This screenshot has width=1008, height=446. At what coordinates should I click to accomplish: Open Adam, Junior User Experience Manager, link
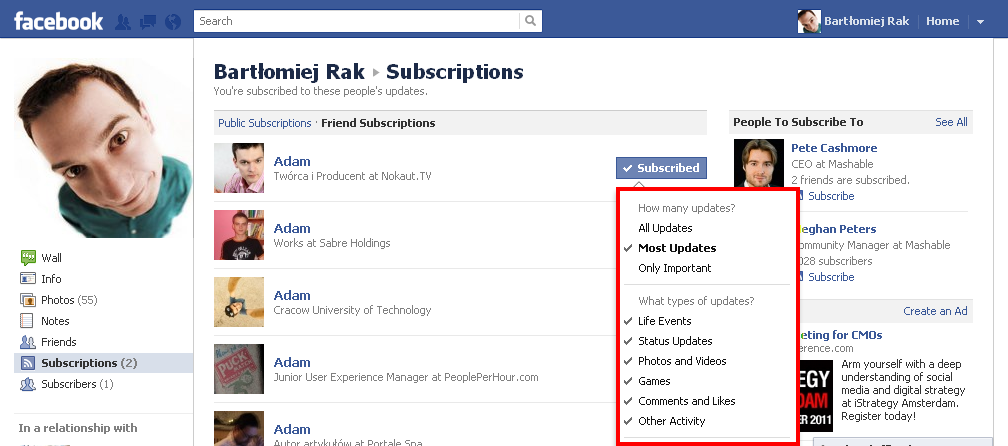pyautogui.click(x=292, y=362)
